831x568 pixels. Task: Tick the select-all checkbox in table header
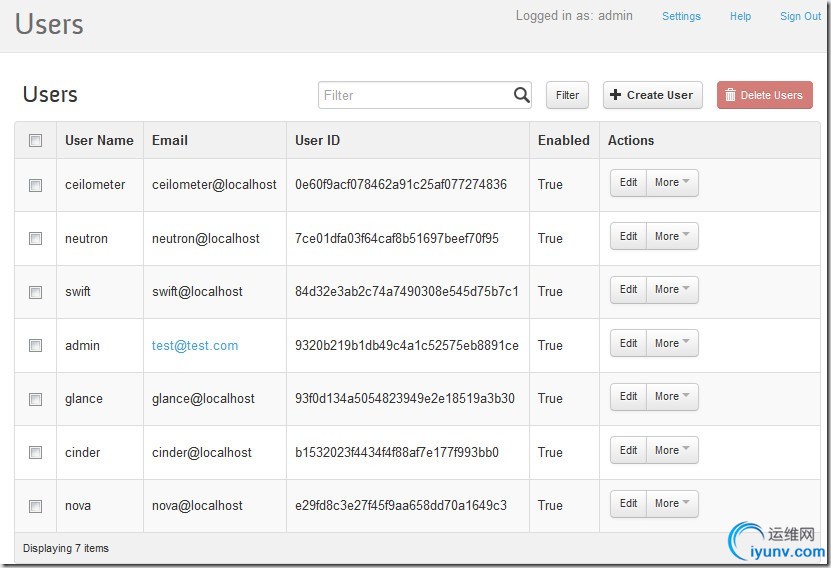point(36,141)
